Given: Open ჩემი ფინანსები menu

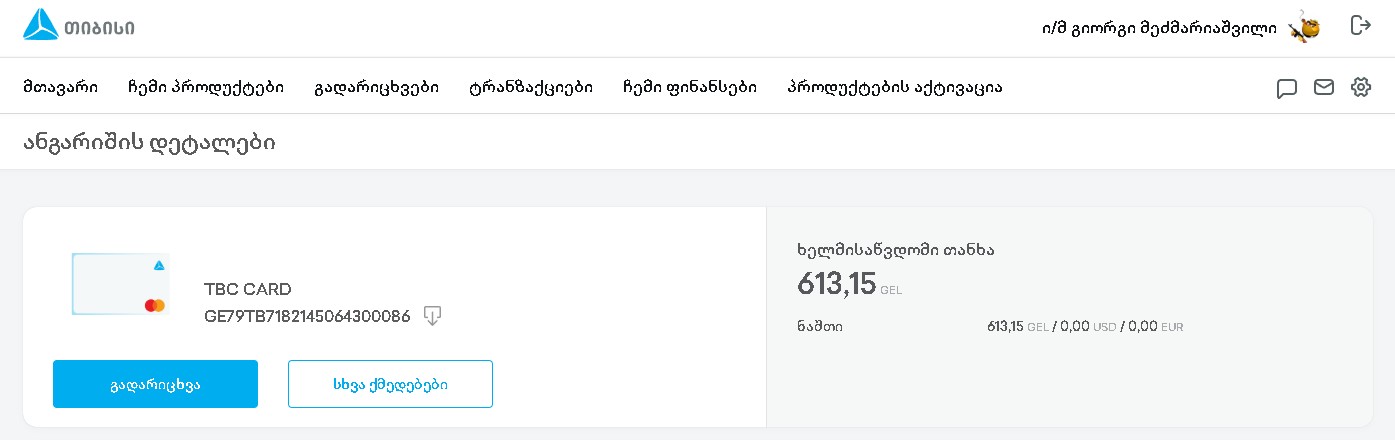Looking at the screenshot, I should click(x=689, y=87).
